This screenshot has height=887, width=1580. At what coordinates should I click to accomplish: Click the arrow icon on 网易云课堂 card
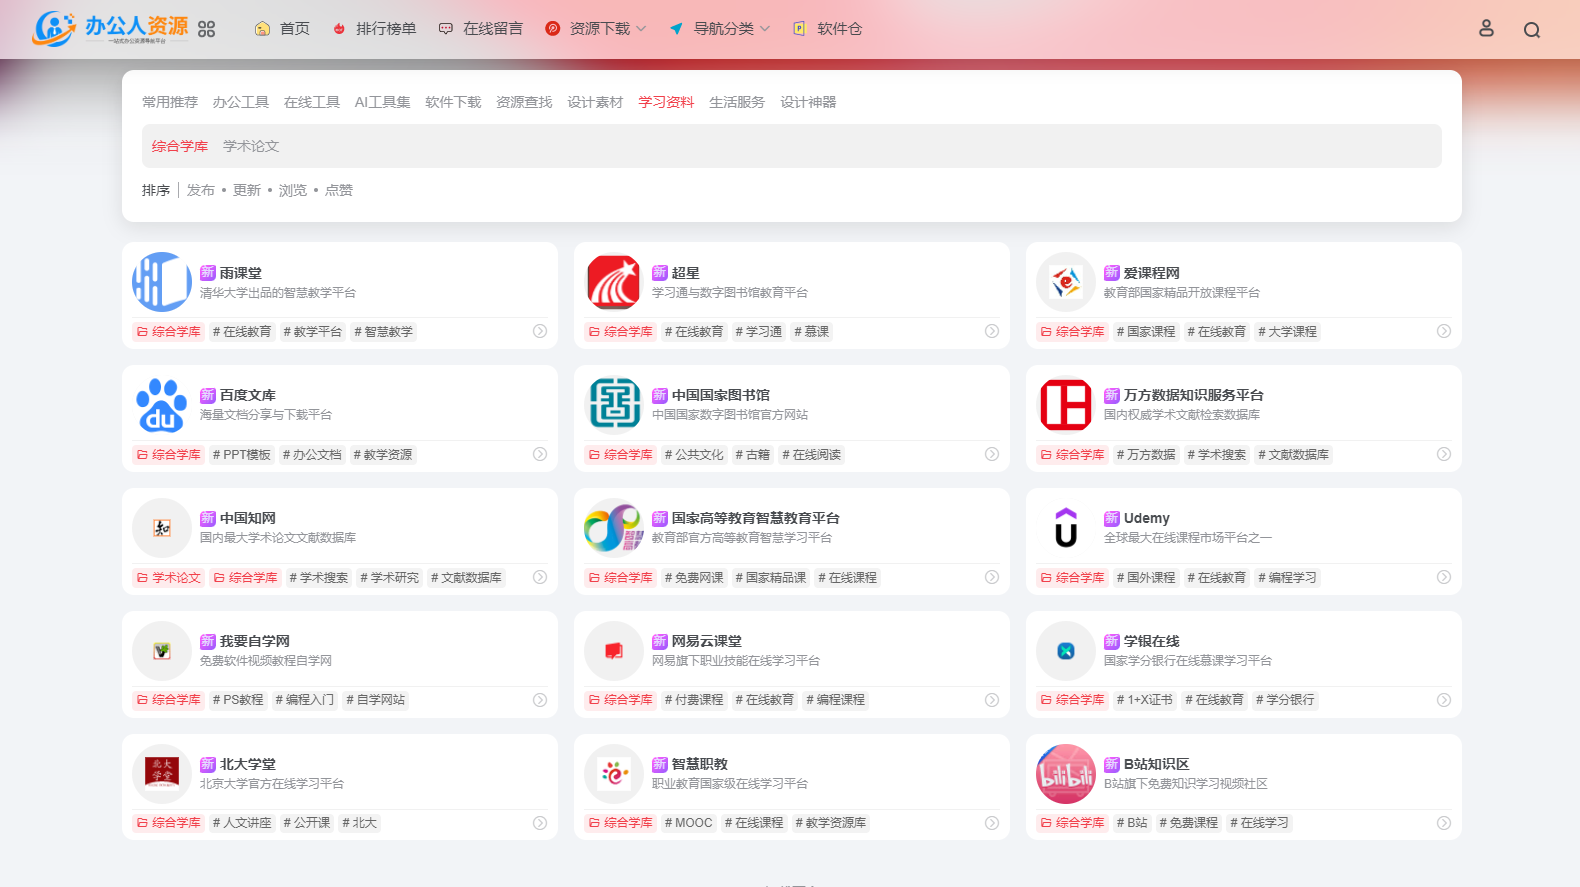pos(992,700)
